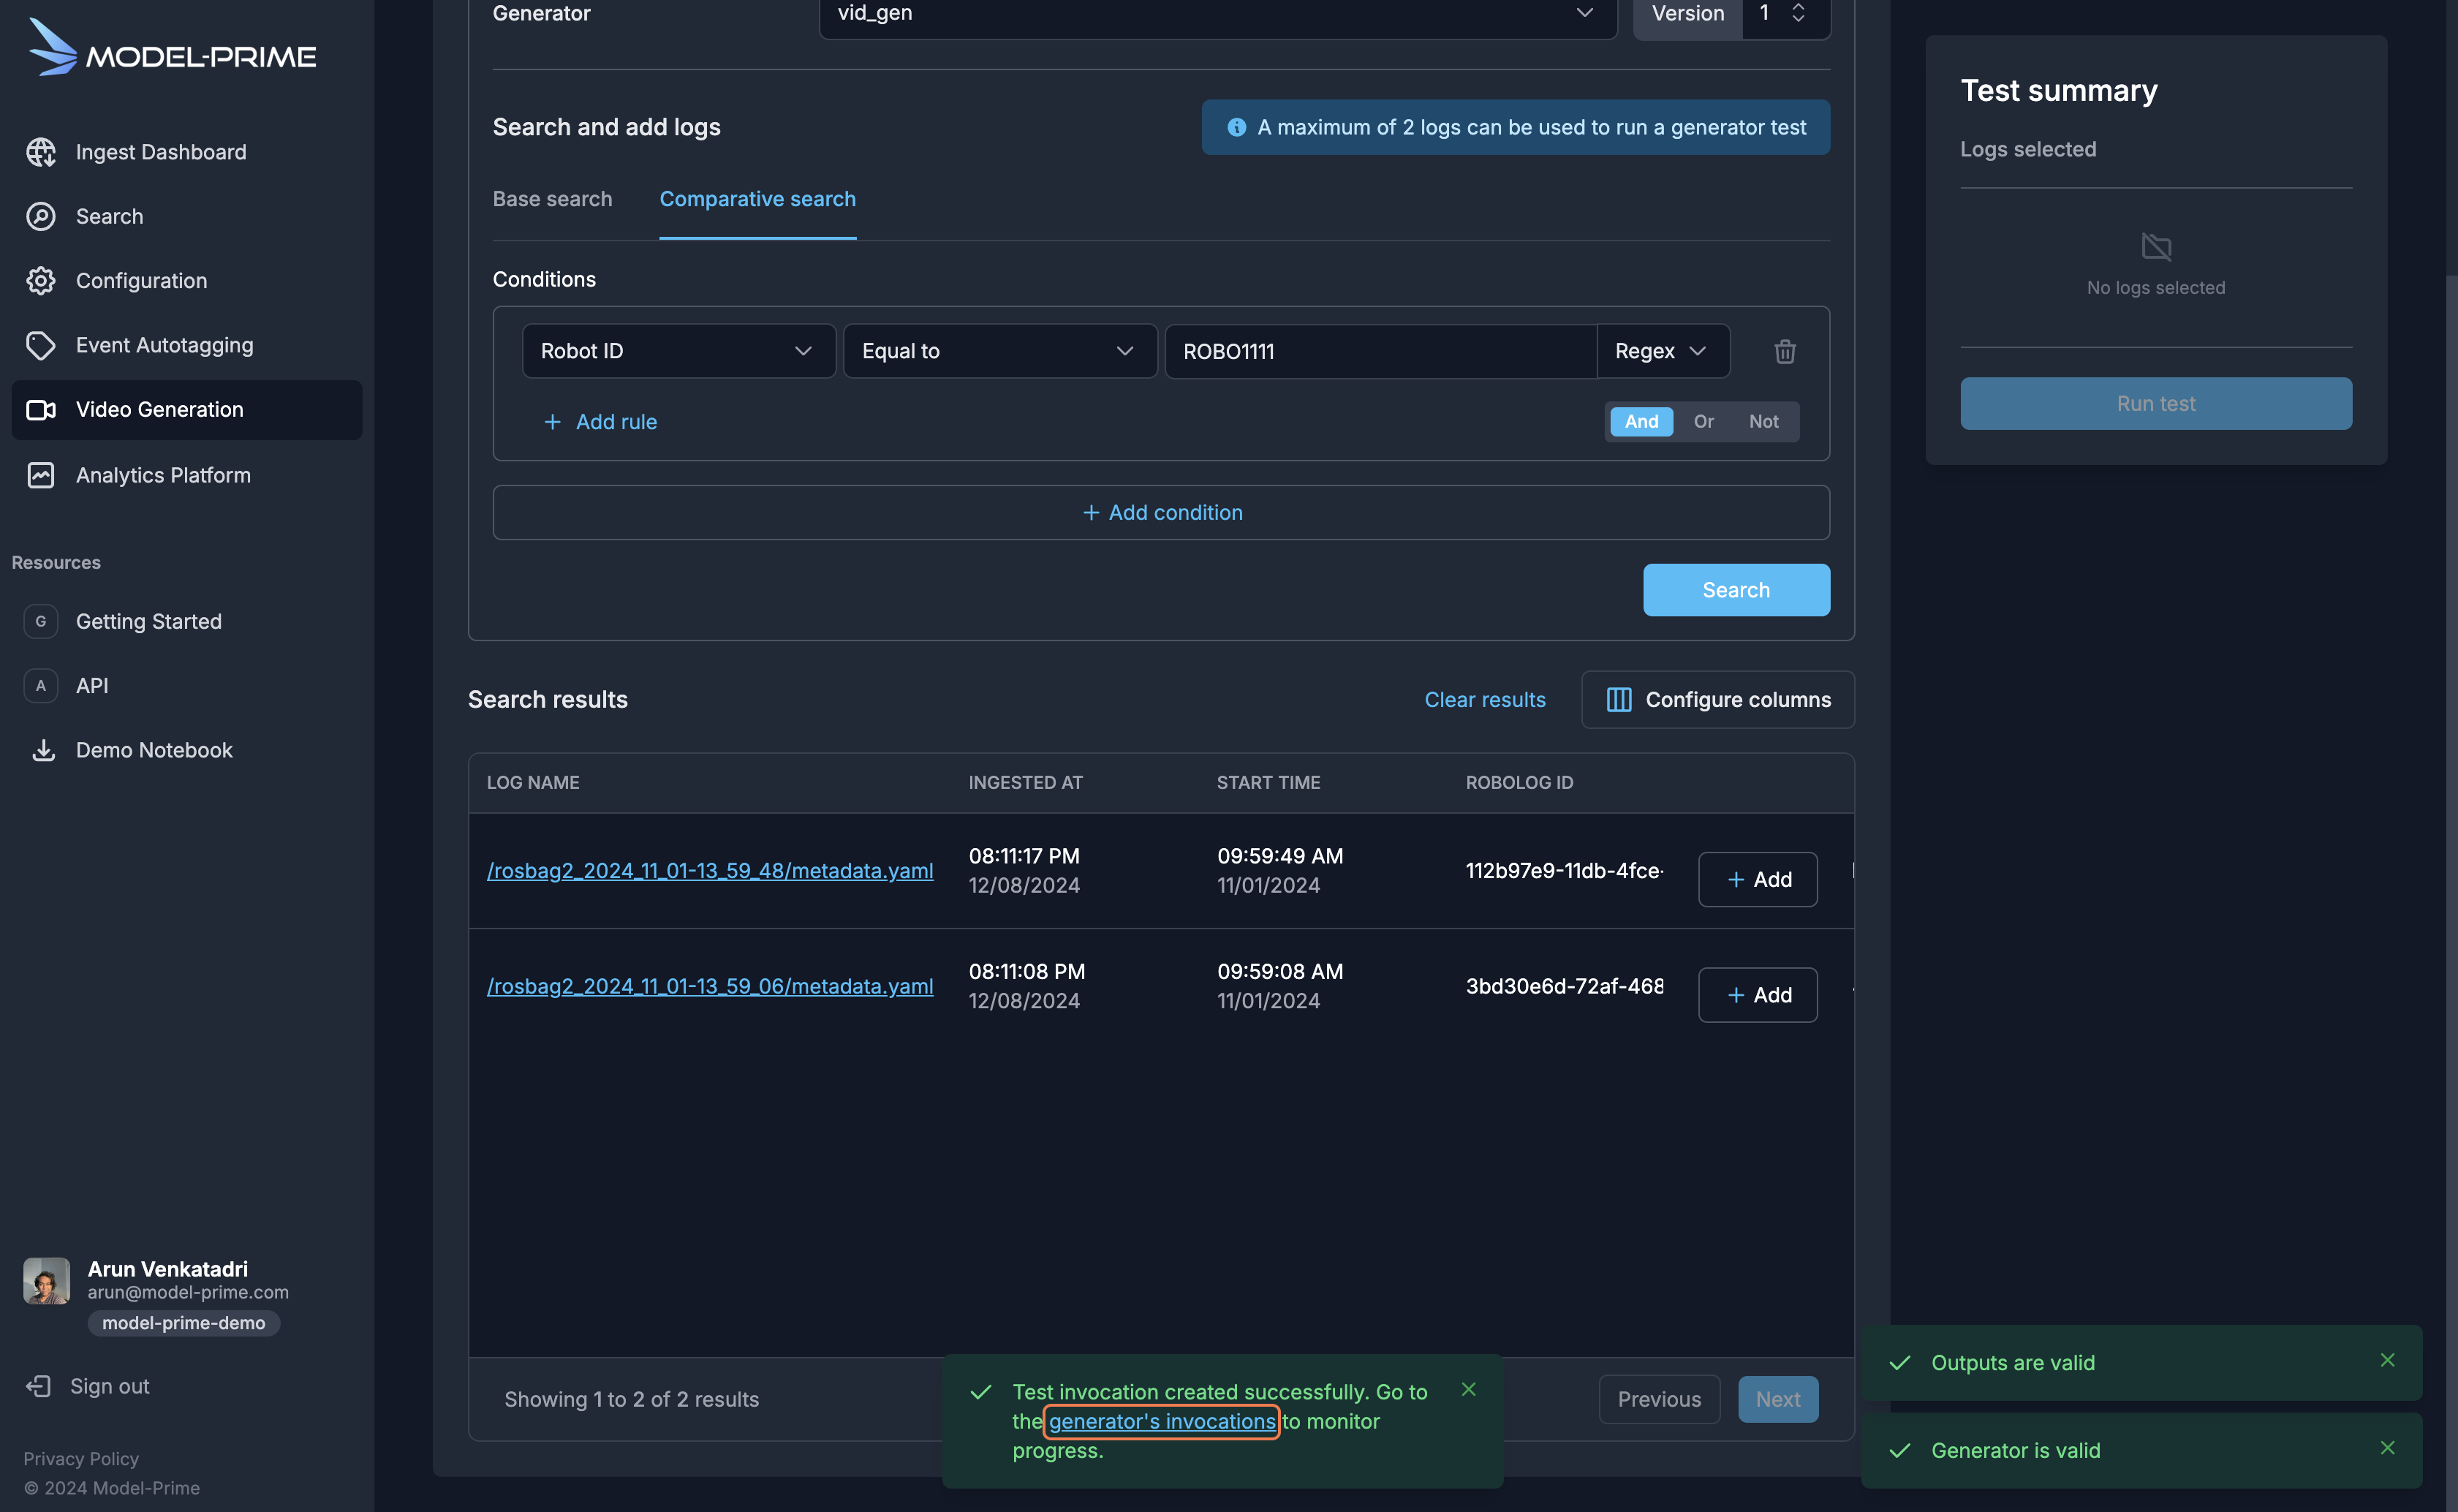Click the ROBO1111 value input field

click(x=1380, y=351)
